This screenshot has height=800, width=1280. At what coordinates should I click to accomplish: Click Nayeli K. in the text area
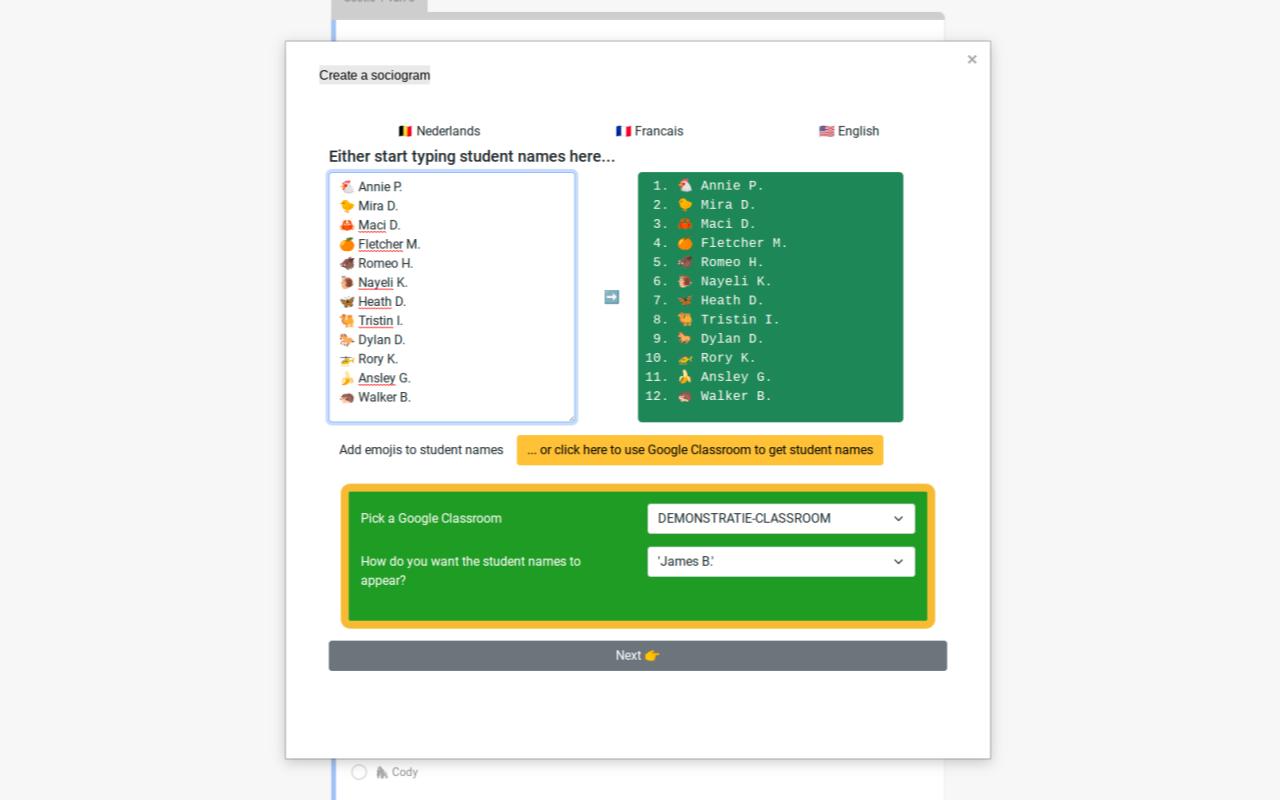[382, 283]
